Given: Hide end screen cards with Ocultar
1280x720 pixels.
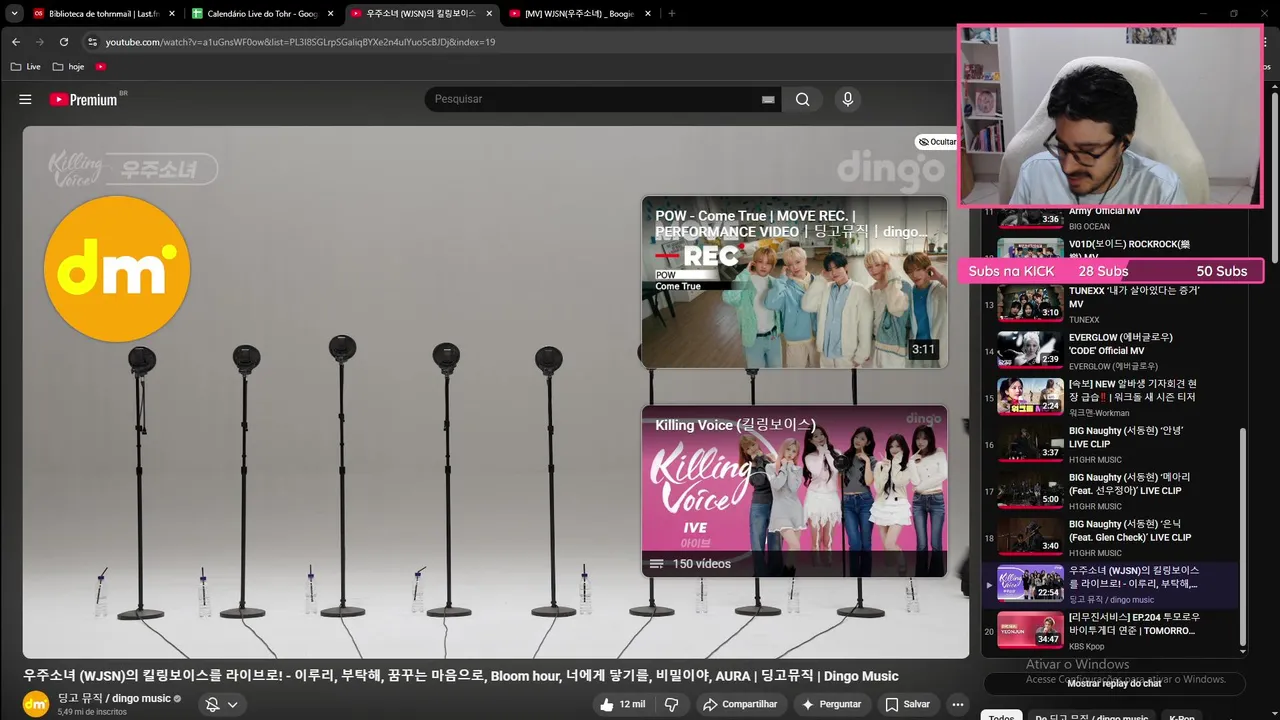Looking at the screenshot, I should pos(937,142).
